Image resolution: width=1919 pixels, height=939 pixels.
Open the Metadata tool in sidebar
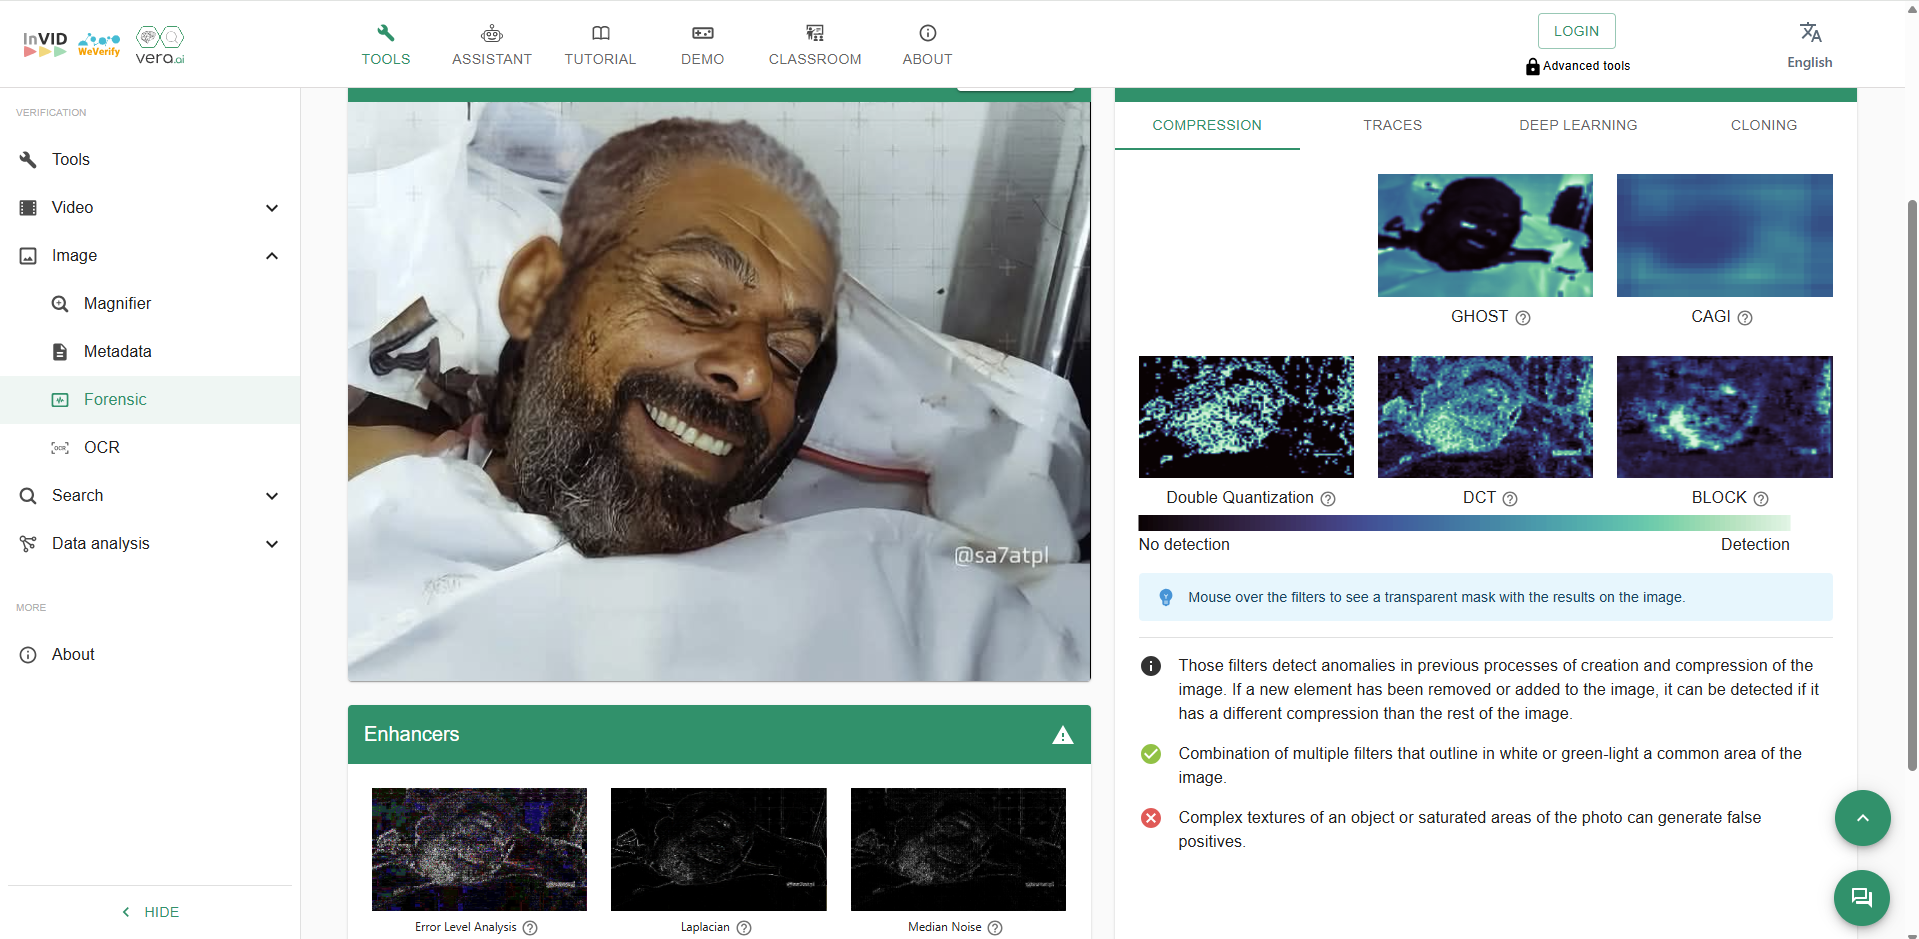[x=117, y=352]
